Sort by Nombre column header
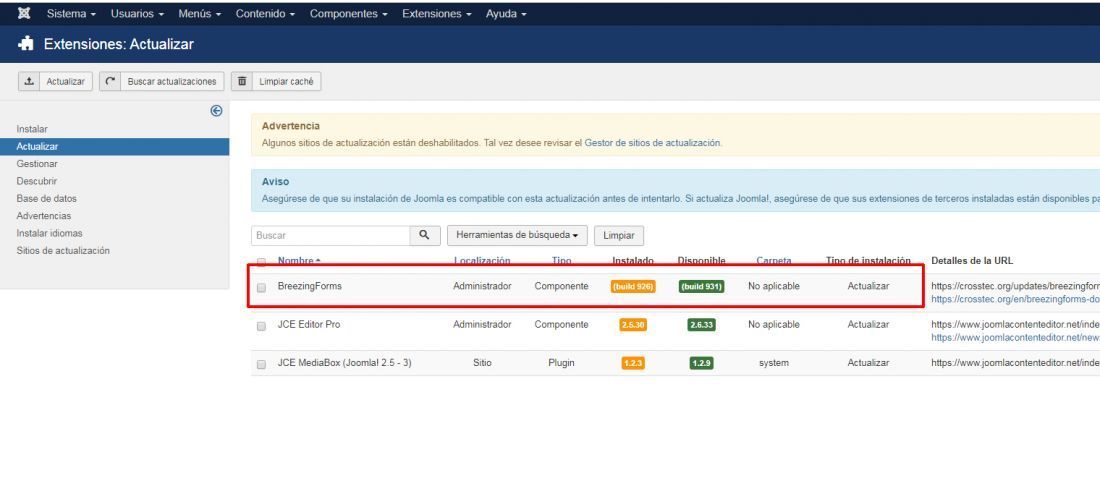This screenshot has width=1100, height=481. click(x=299, y=261)
